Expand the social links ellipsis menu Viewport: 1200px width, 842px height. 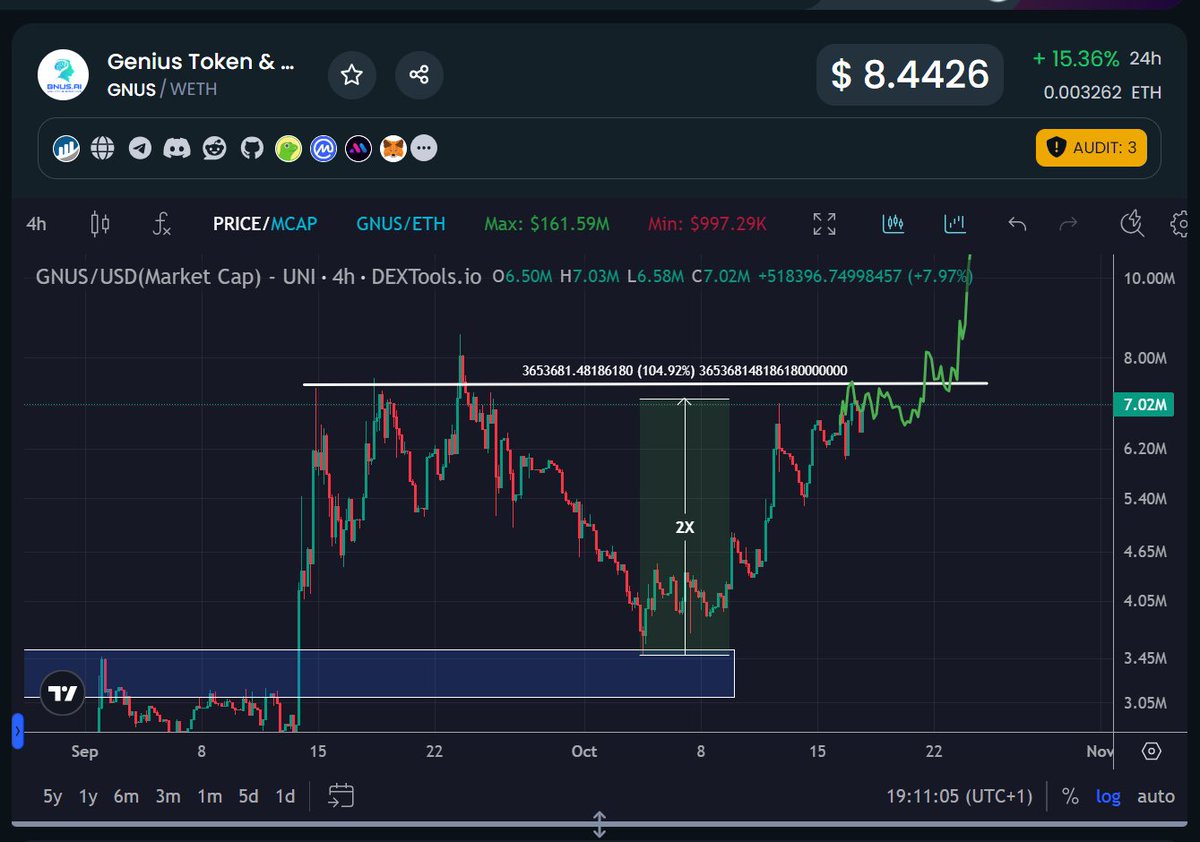[x=424, y=148]
